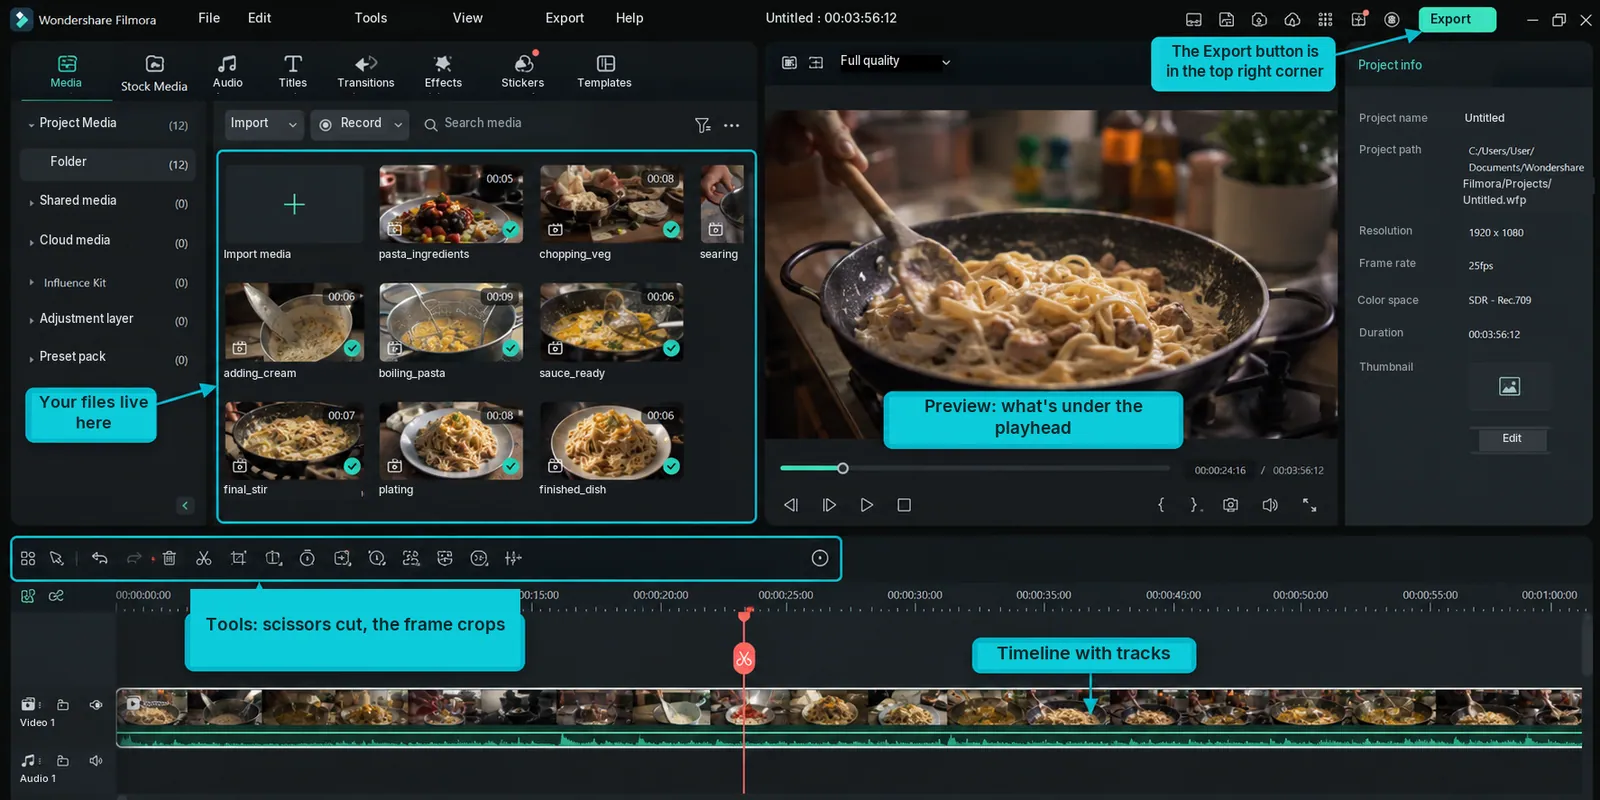Click the filter icon beside Search media

coord(703,125)
